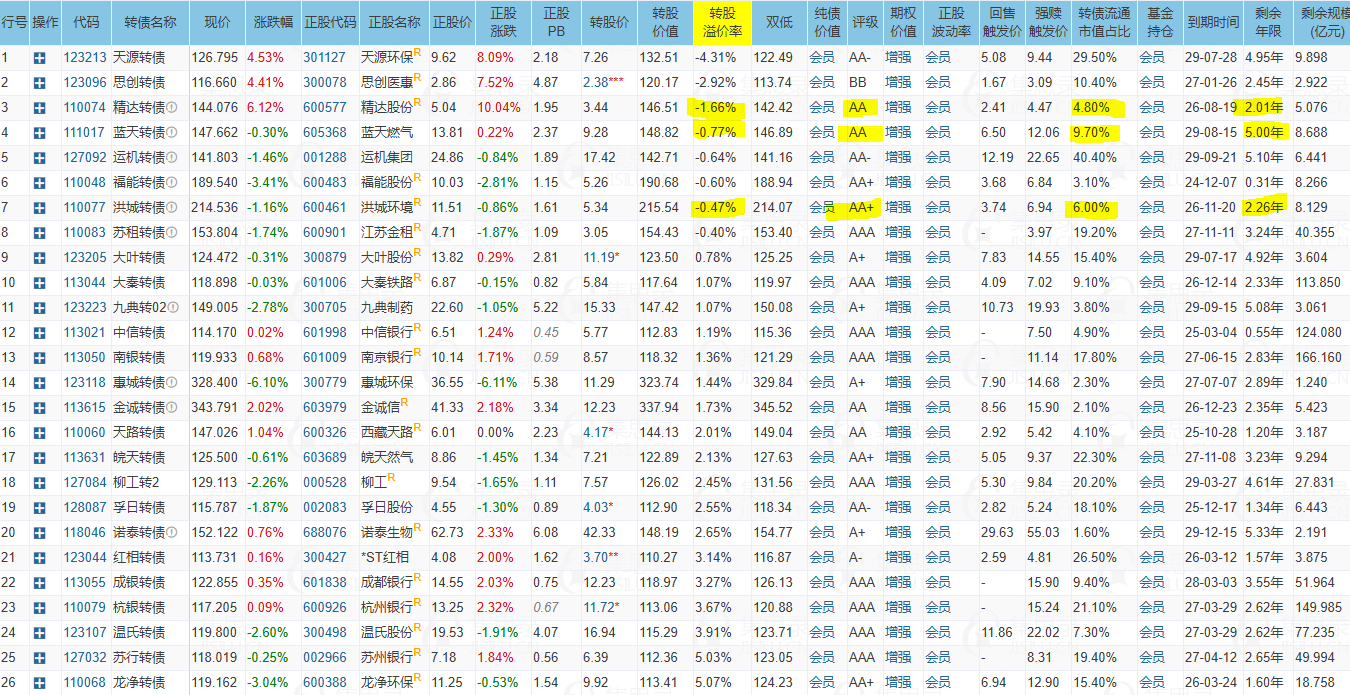Click the plus icon for 龙净转债 row
The width and height of the screenshot is (1350, 695).
pyautogui.click(x=39, y=683)
